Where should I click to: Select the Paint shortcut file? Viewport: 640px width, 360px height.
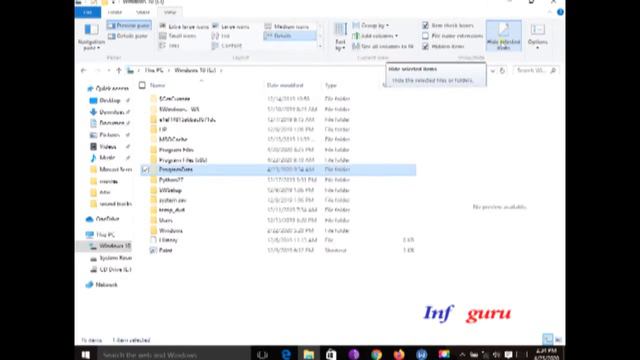coord(165,250)
